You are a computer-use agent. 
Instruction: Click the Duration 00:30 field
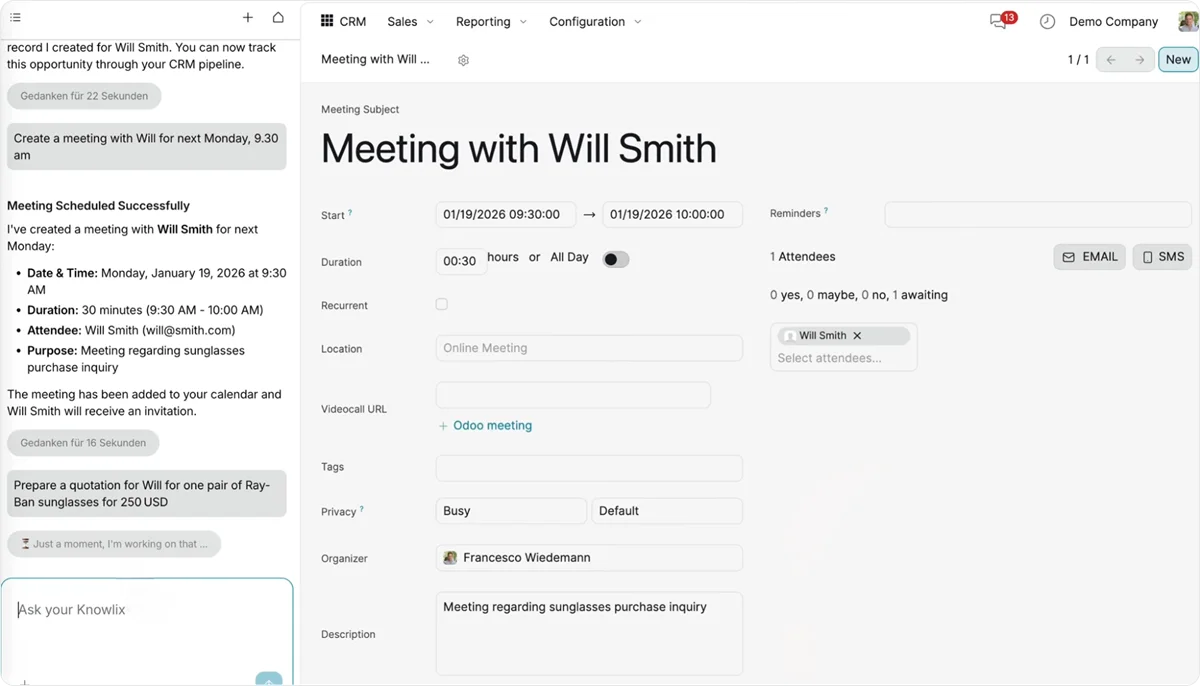(x=461, y=261)
